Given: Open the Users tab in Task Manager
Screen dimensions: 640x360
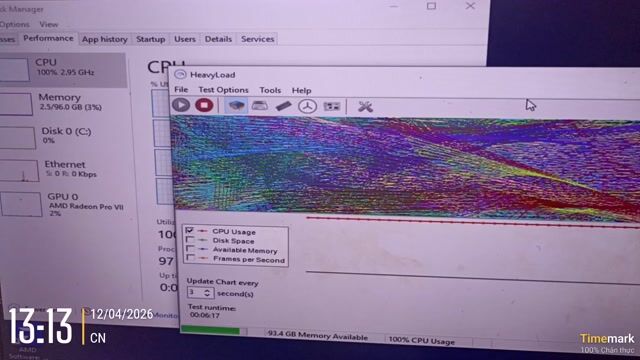Looking at the screenshot, I should (x=184, y=39).
